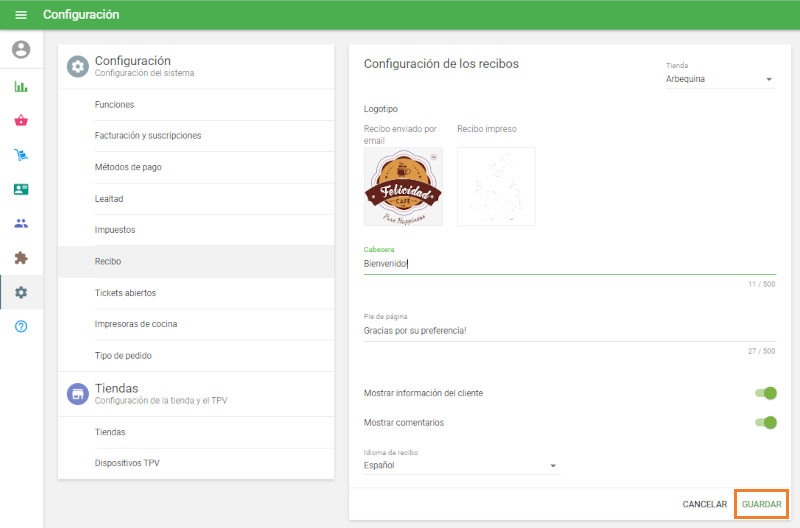Open the Idioma de recibo dropdown
Screen dimensions: 800x528
[460, 465]
